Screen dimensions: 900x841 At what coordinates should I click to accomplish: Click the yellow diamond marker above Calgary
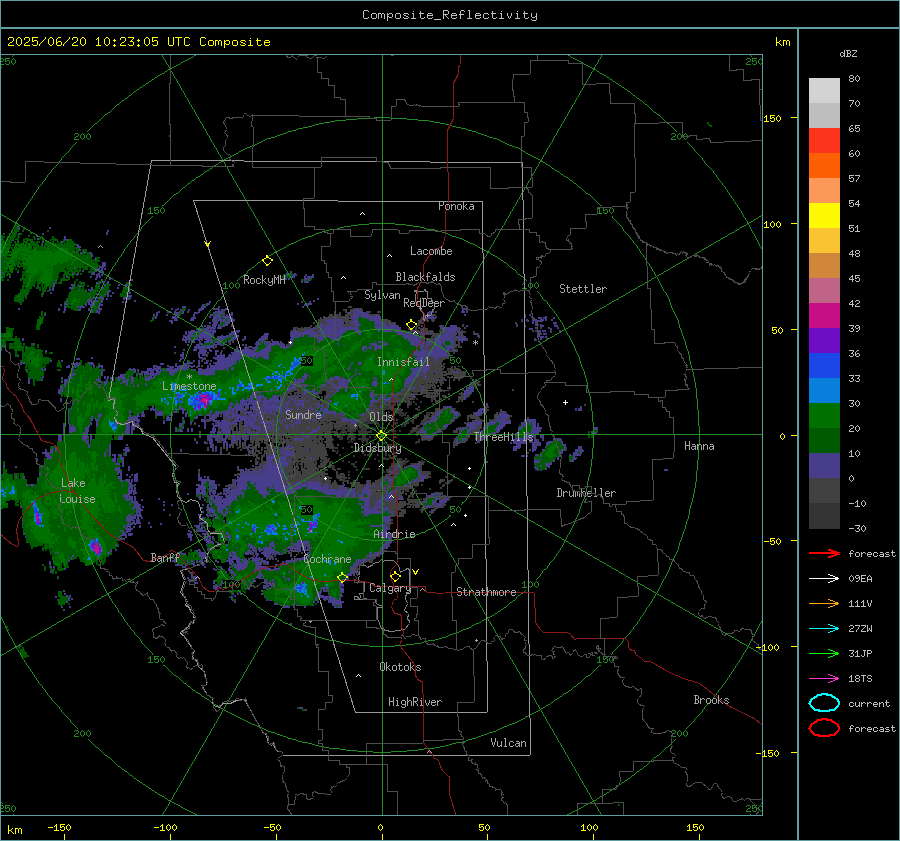[x=395, y=576]
